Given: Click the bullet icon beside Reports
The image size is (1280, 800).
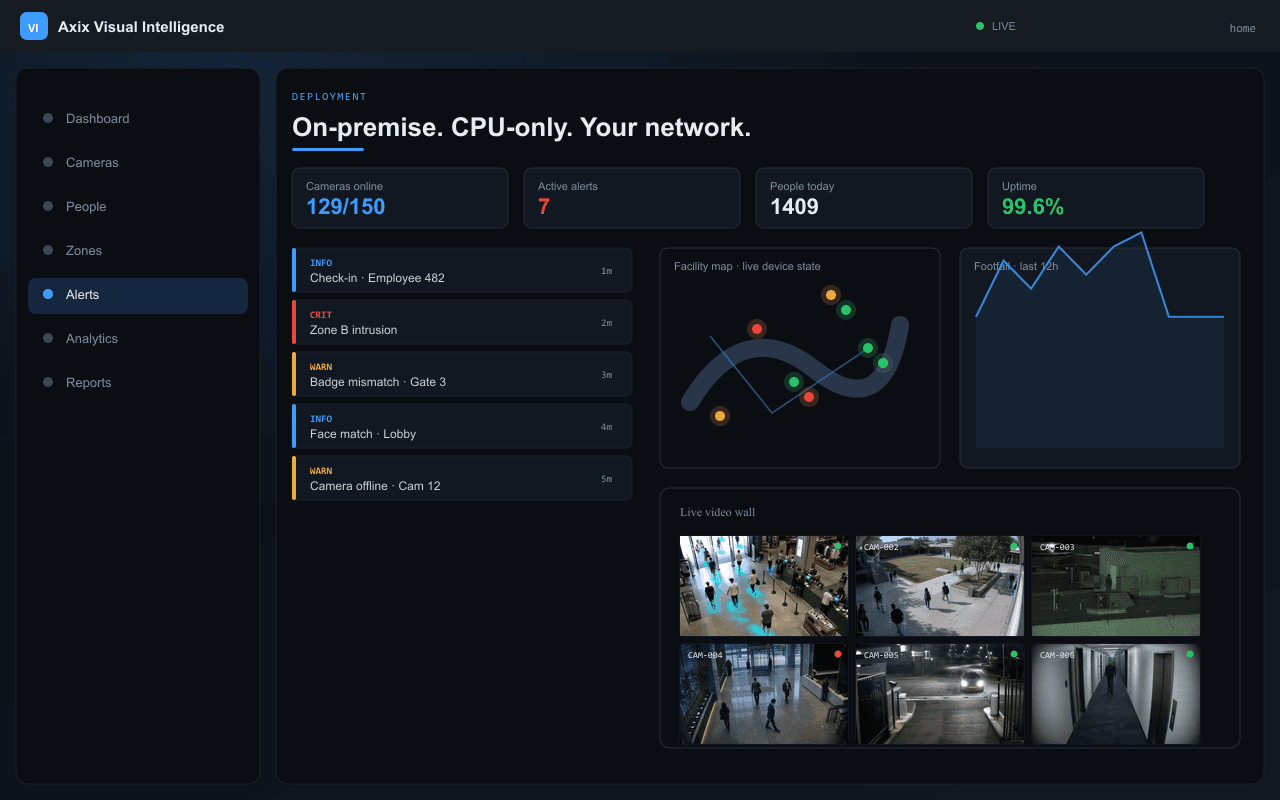Looking at the screenshot, I should click(x=48, y=382).
